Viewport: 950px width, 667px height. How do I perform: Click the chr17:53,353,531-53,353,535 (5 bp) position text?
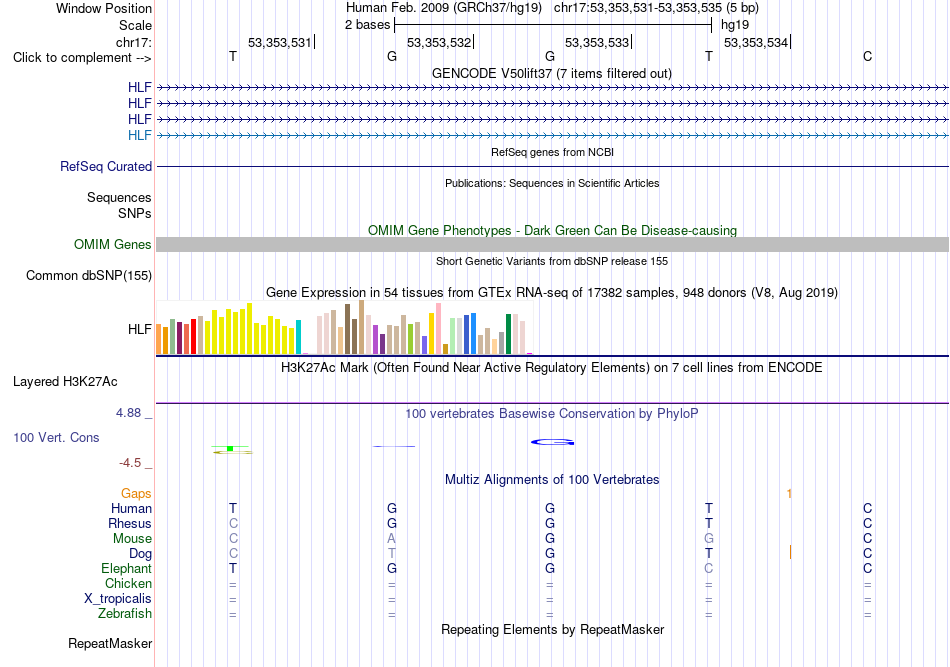pyautogui.click(x=656, y=8)
